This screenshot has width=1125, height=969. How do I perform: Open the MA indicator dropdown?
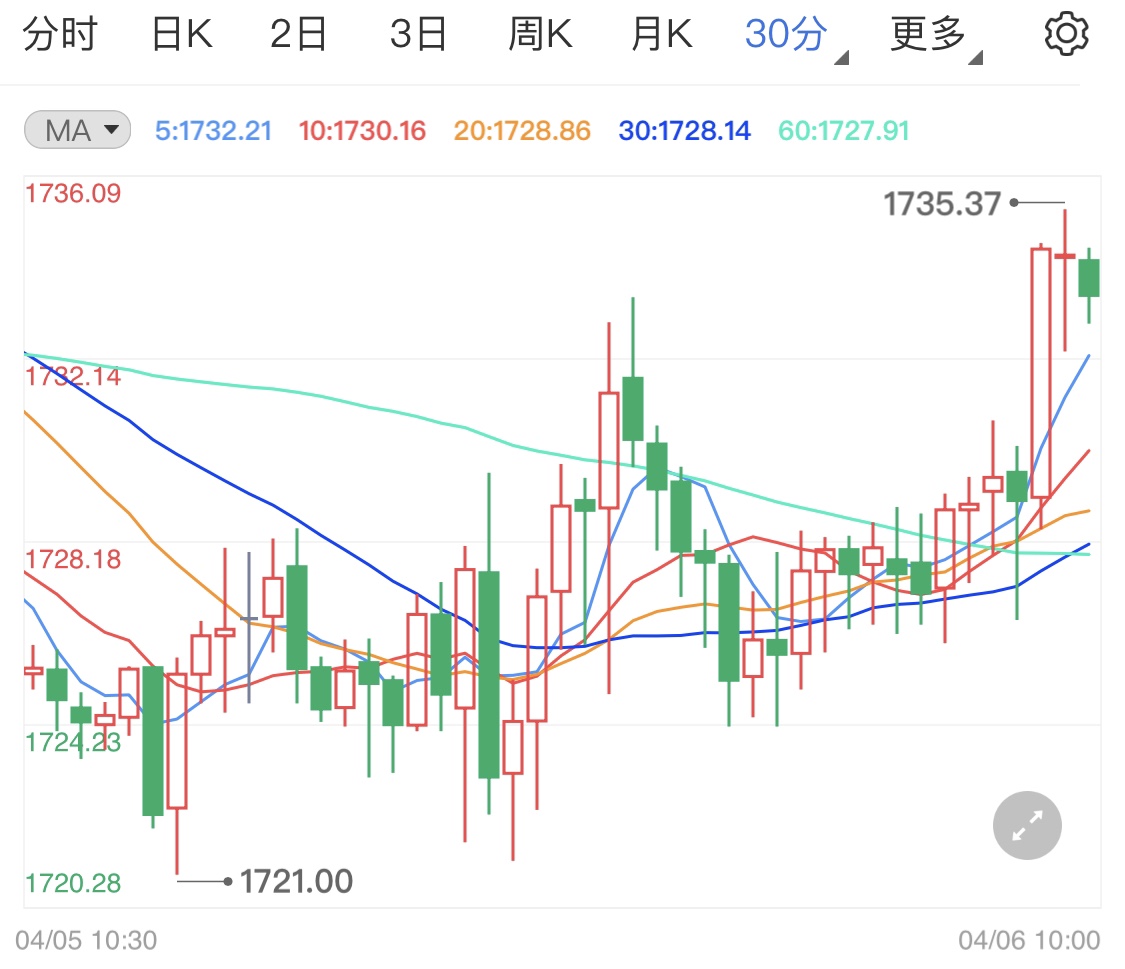tap(77, 130)
